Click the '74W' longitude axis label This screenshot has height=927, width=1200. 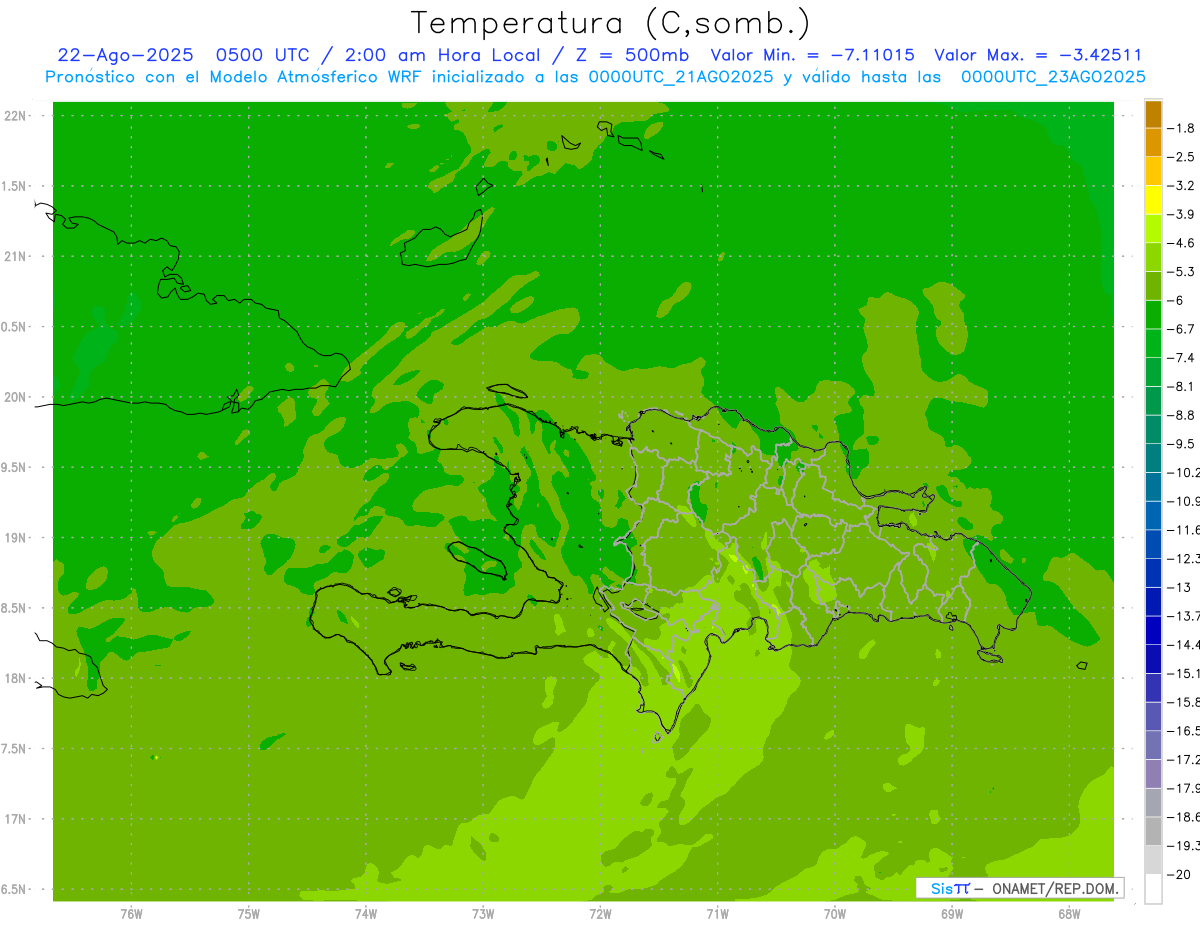pos(365,914)
